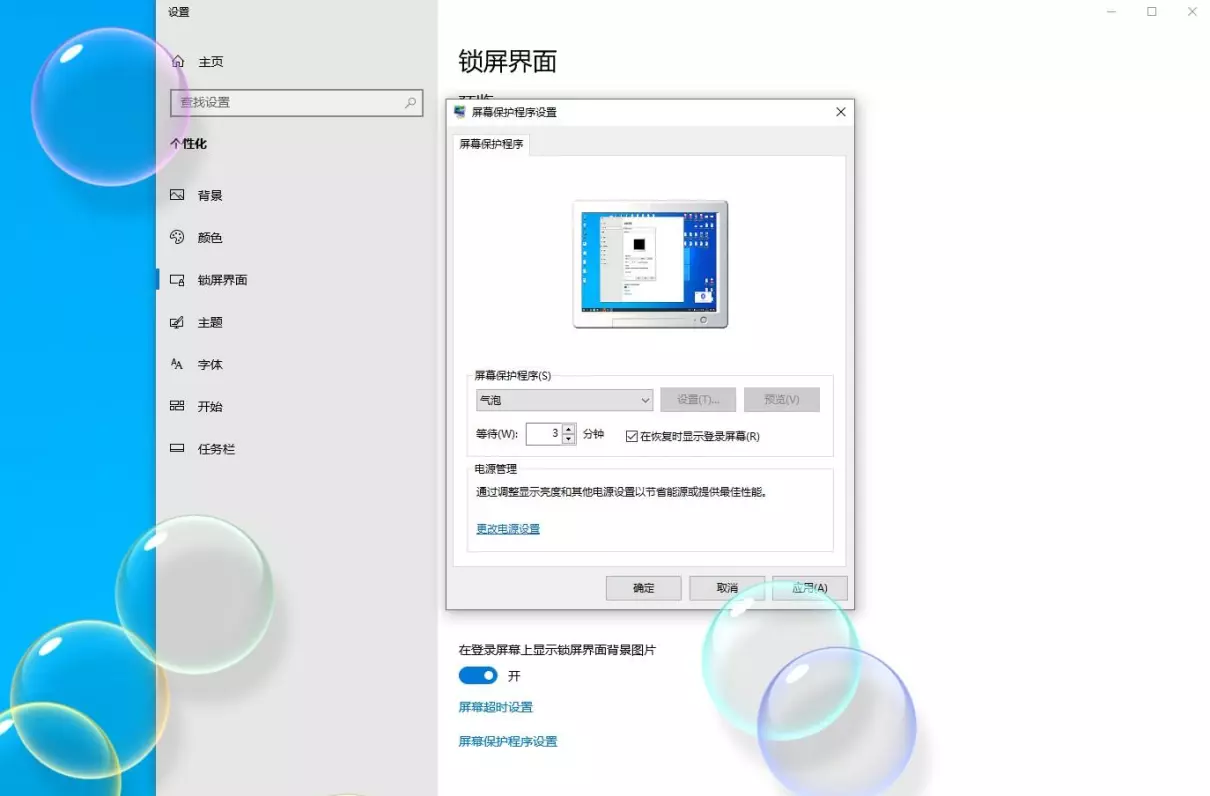Increase wait minutes with the up arrow

(x=569, y=429)
